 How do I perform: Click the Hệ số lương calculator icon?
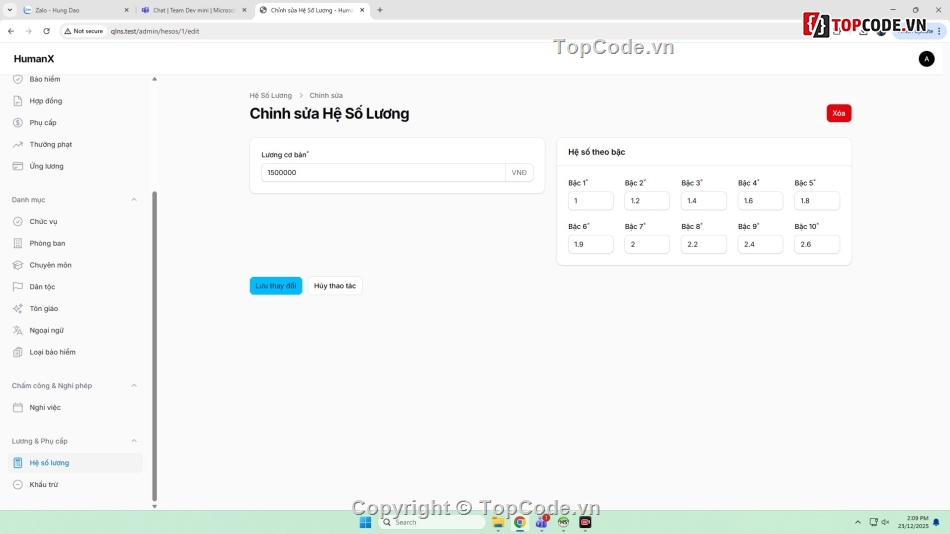pos(18,463)
